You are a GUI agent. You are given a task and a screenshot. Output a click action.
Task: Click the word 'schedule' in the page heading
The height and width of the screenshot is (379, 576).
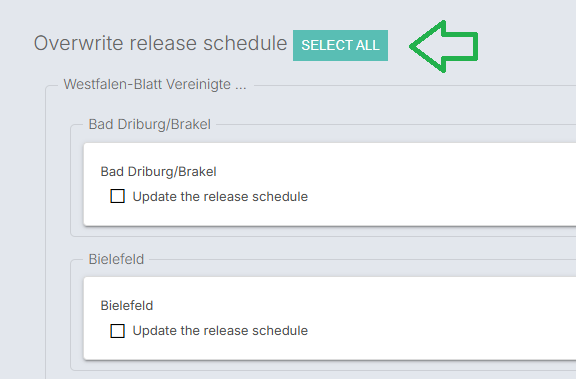tap(245, 43)
